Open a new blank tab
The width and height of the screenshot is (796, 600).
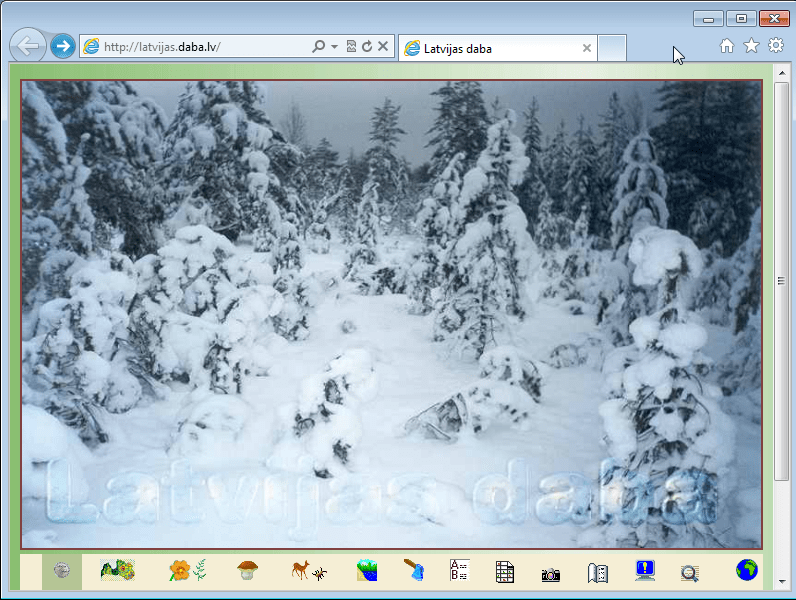(612, 48)
